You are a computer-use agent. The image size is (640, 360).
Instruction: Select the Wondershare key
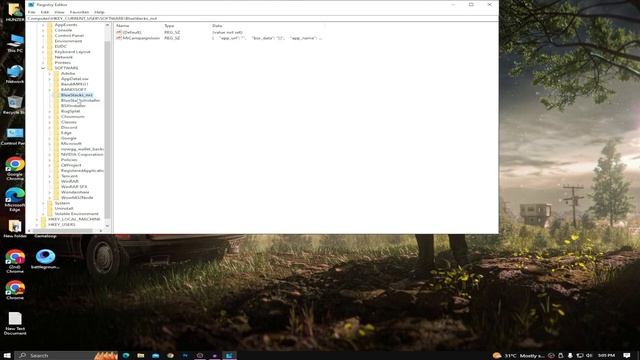tap(75, 192)
